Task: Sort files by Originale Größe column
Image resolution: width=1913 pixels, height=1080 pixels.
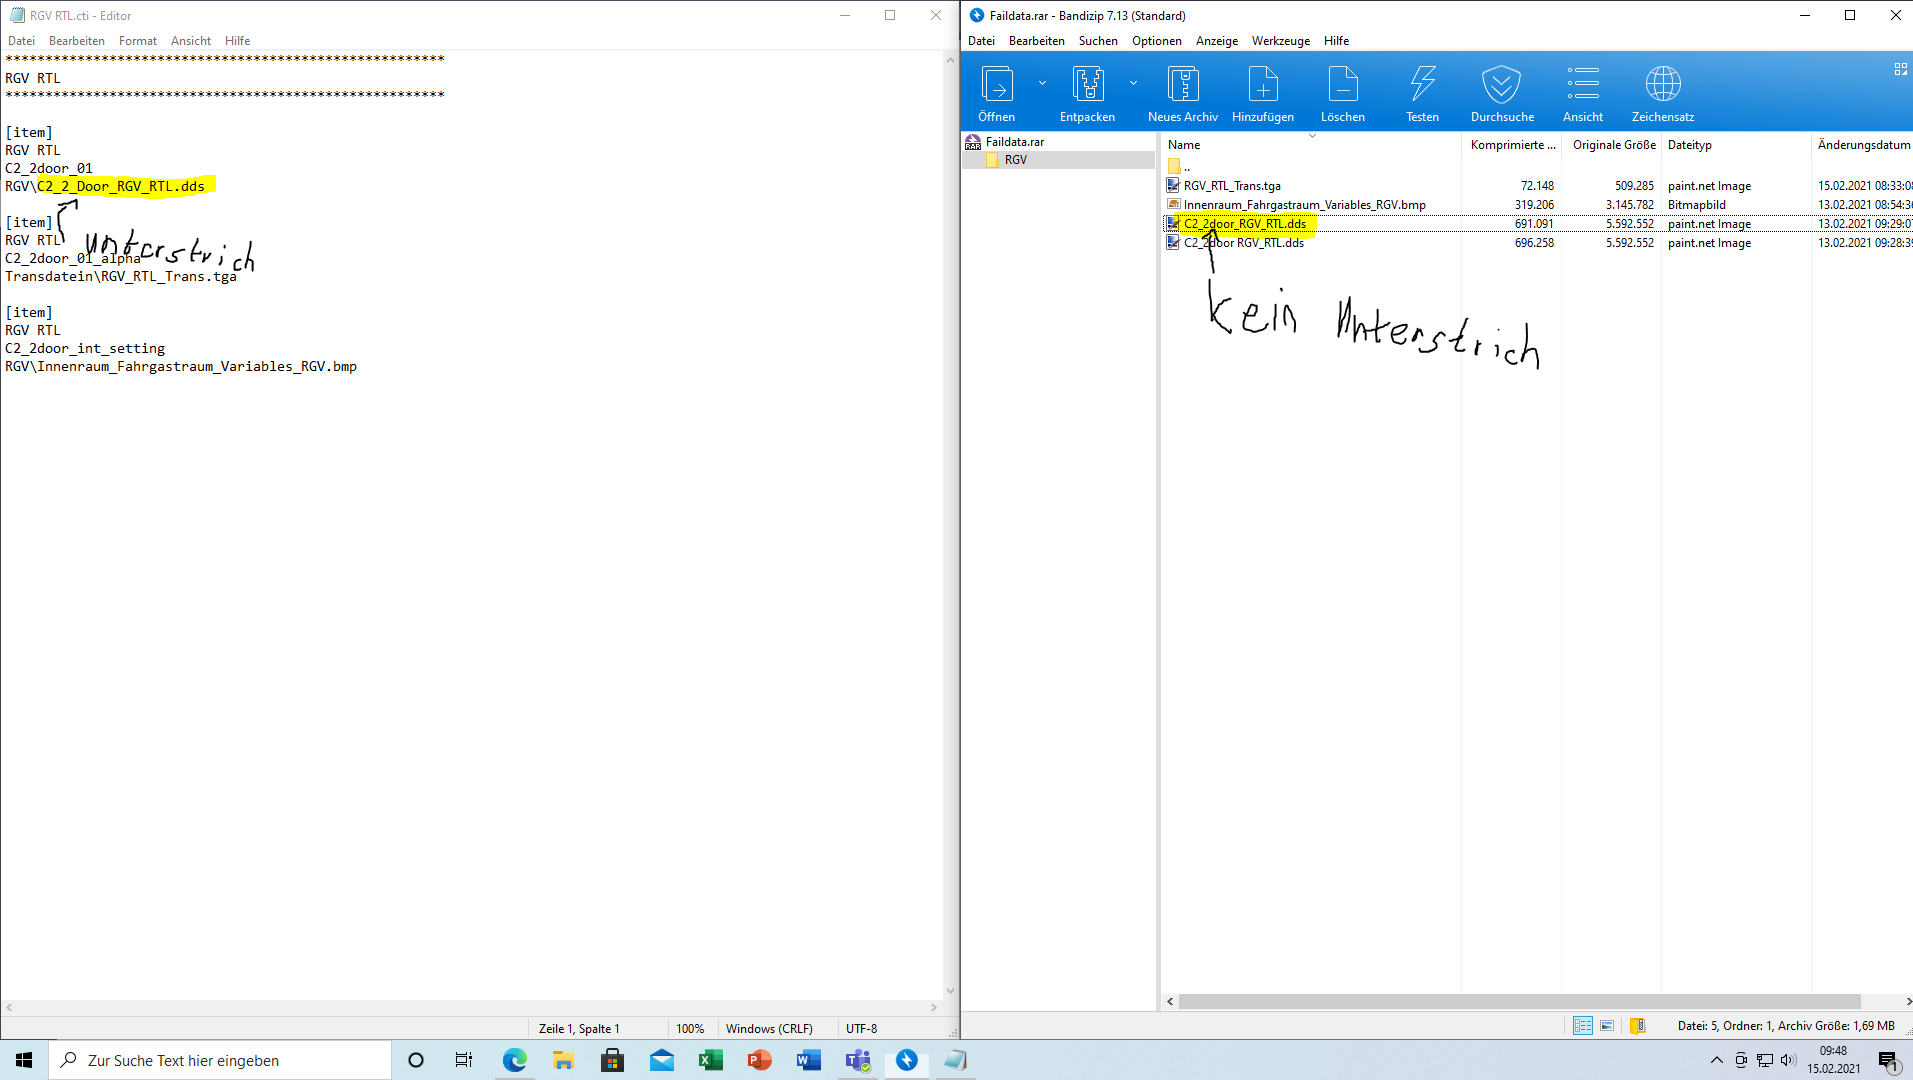Action: point(1613,145)
